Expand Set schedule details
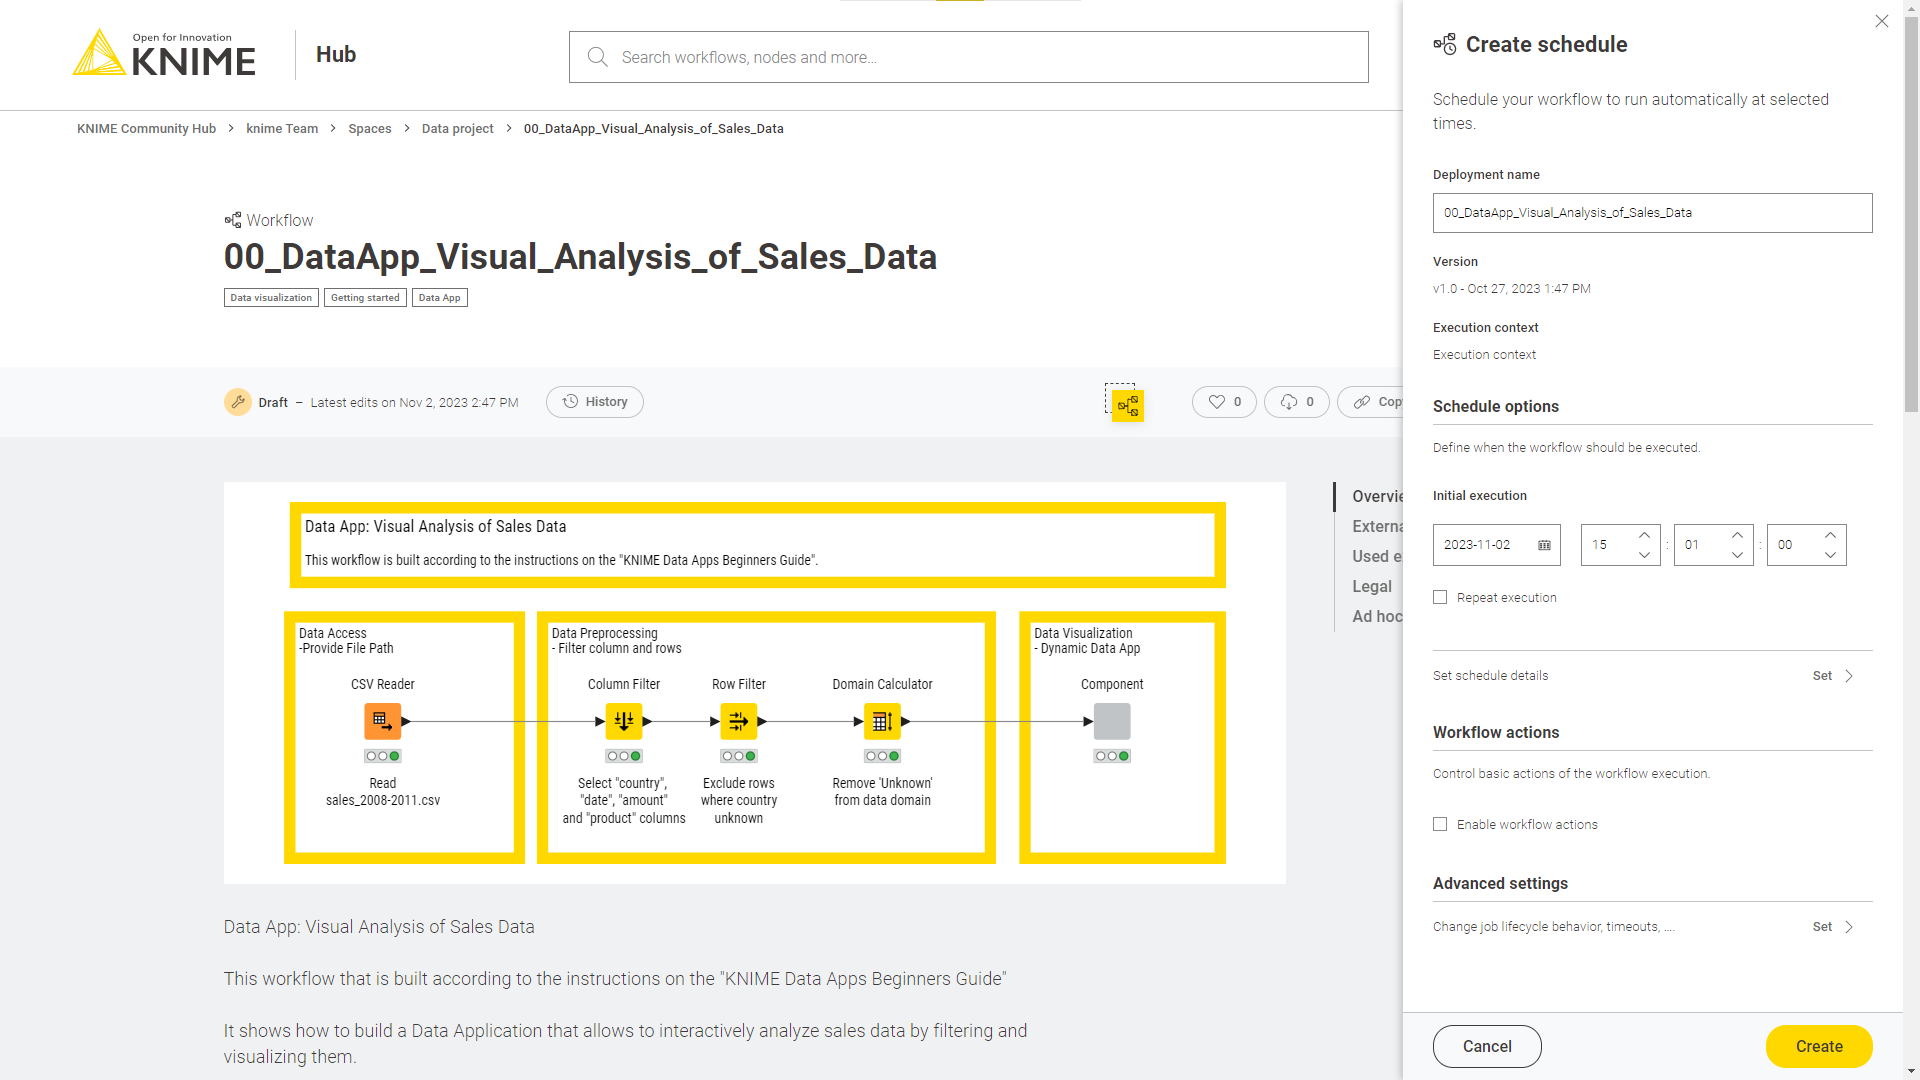The height and width of the screenshot is (1080, 1920). [x=1833, y=676]
